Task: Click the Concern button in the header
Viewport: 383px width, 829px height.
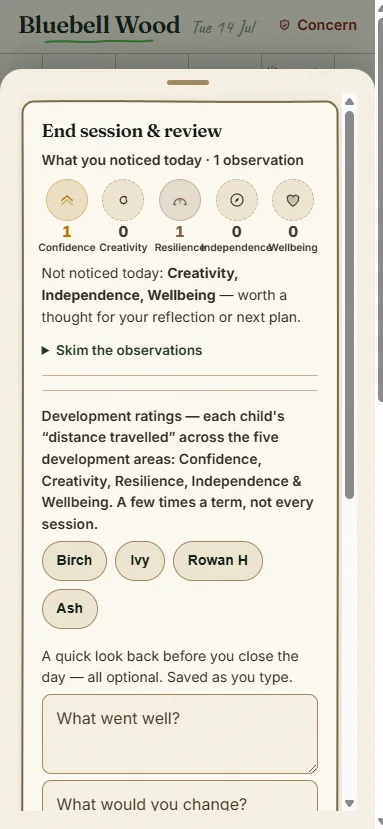Action: pos(318,25)
